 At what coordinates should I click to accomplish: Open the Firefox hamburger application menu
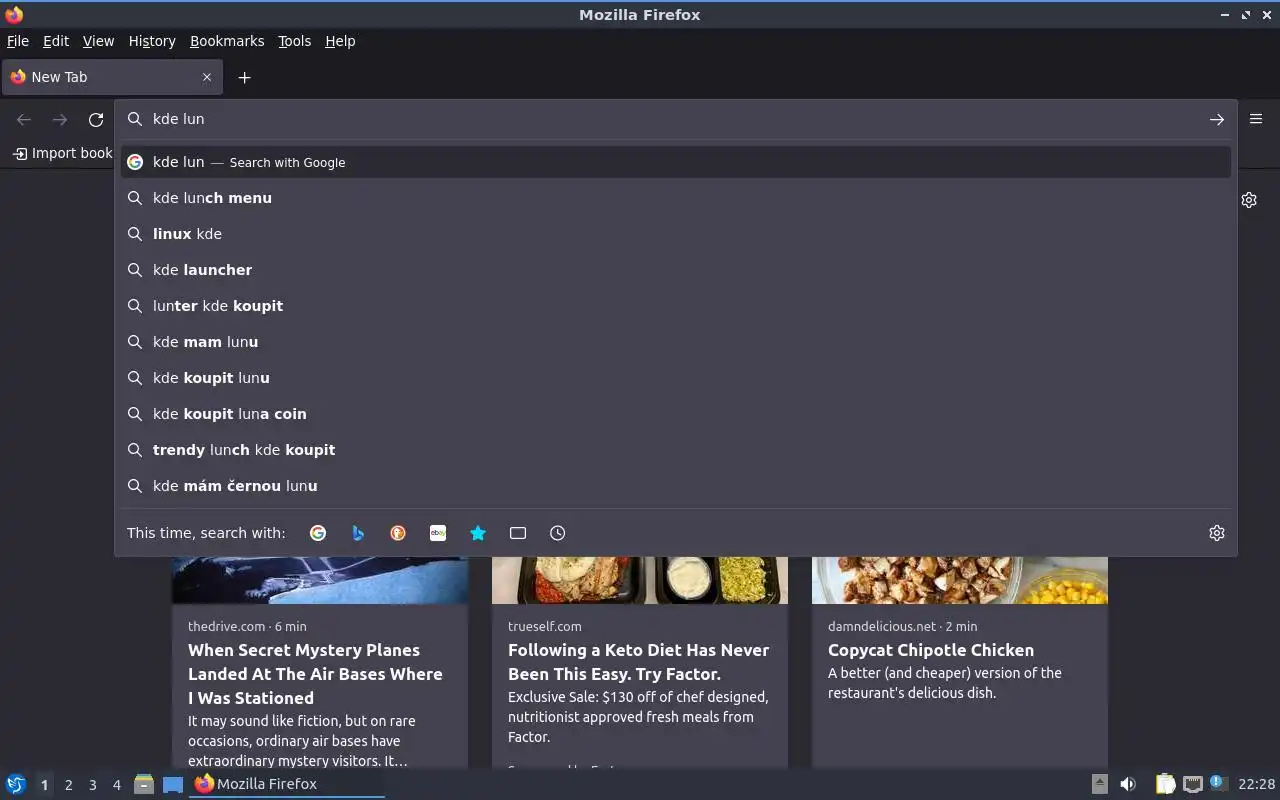1256,119
